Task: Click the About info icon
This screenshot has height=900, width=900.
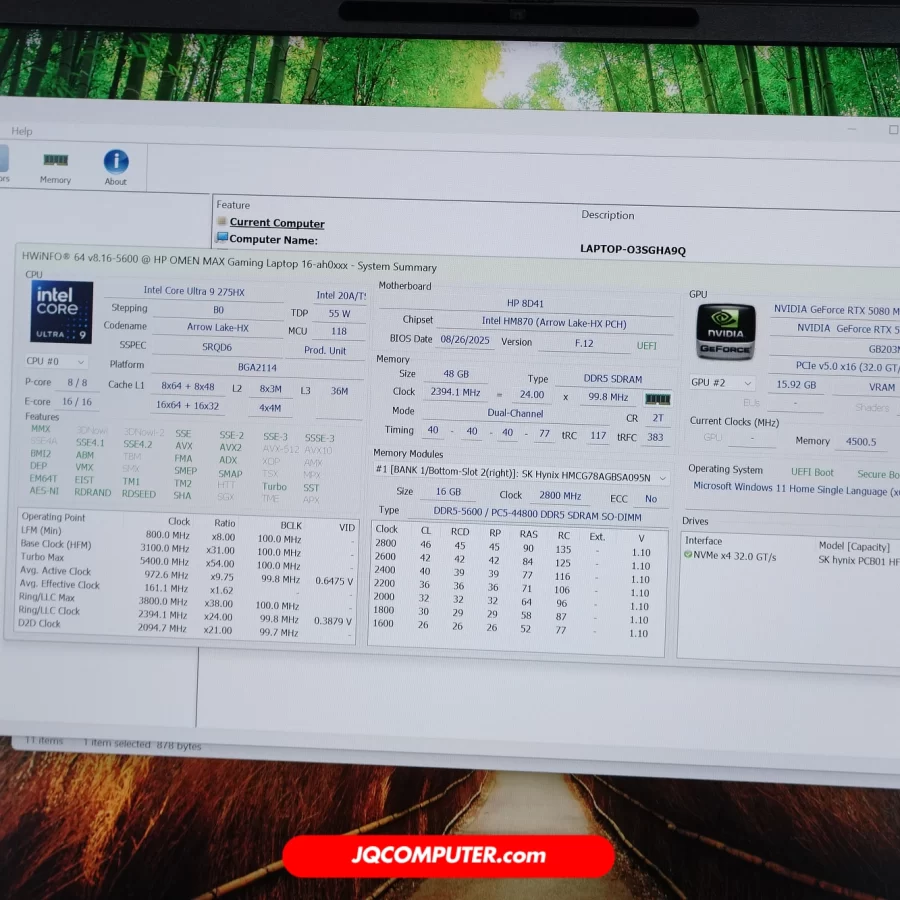Action: 116,164
